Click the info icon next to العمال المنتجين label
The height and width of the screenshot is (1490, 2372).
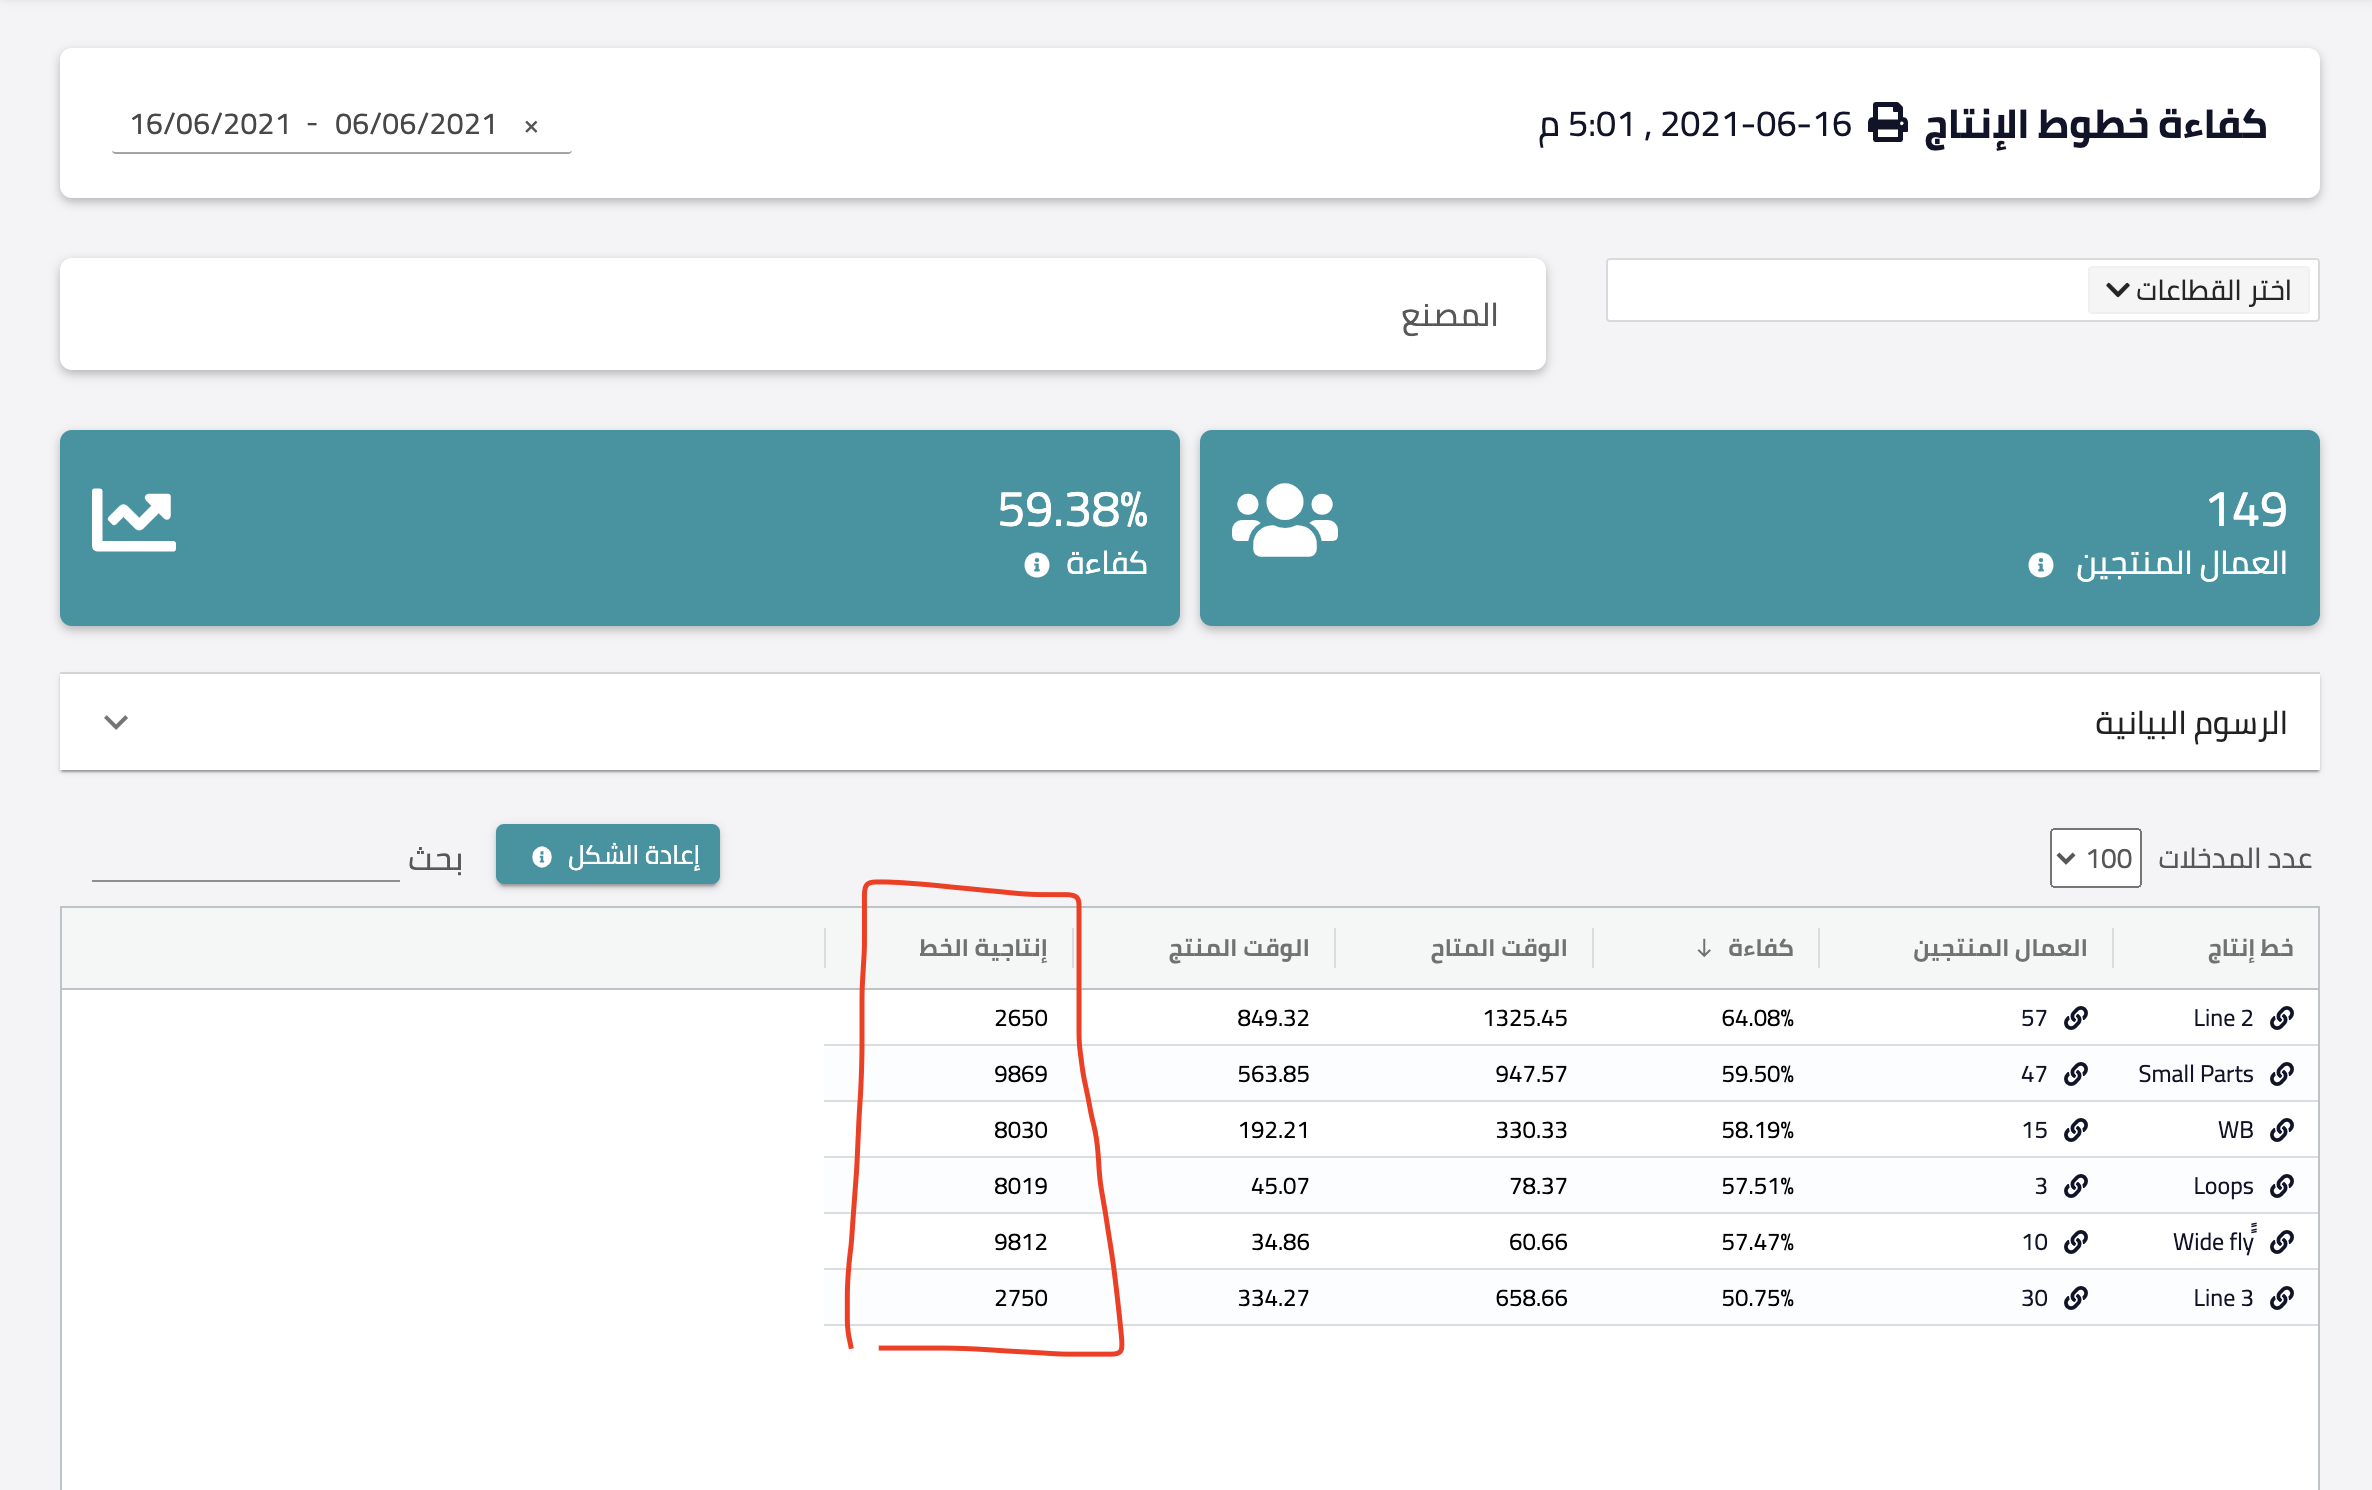click(x=2041, y=565)
